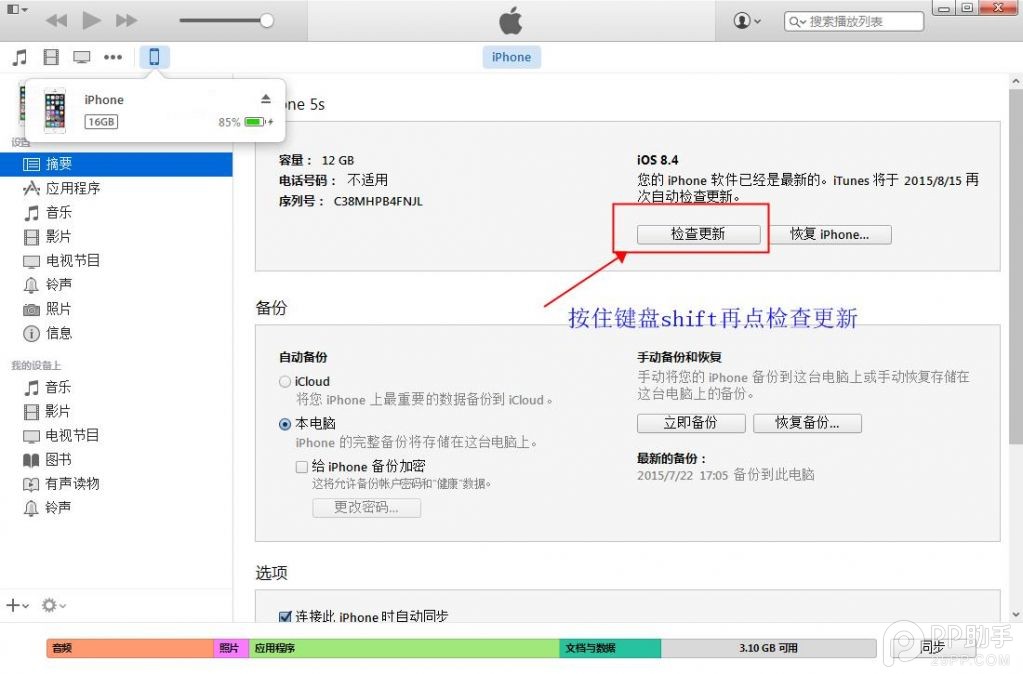The image size is (1023, 674).
Task: Open the gear settings dropdown
Action: pos(53,605)
